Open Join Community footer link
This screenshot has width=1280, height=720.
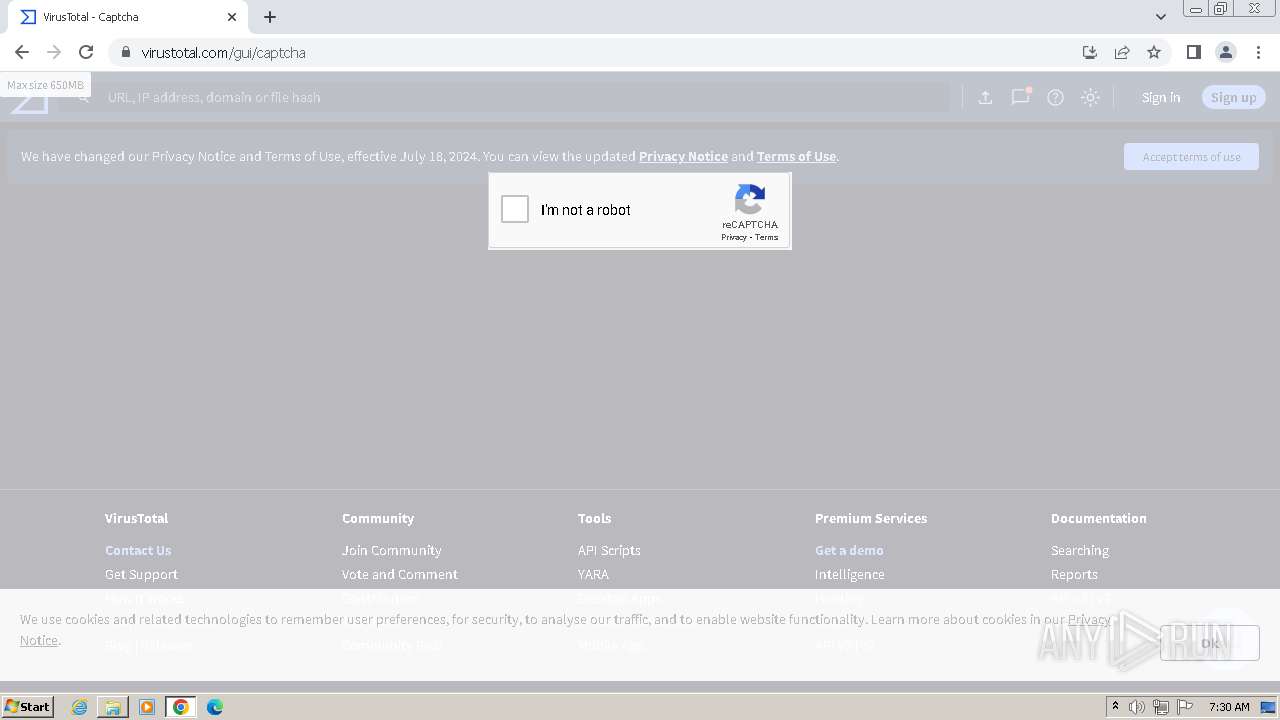click(391, 550)
